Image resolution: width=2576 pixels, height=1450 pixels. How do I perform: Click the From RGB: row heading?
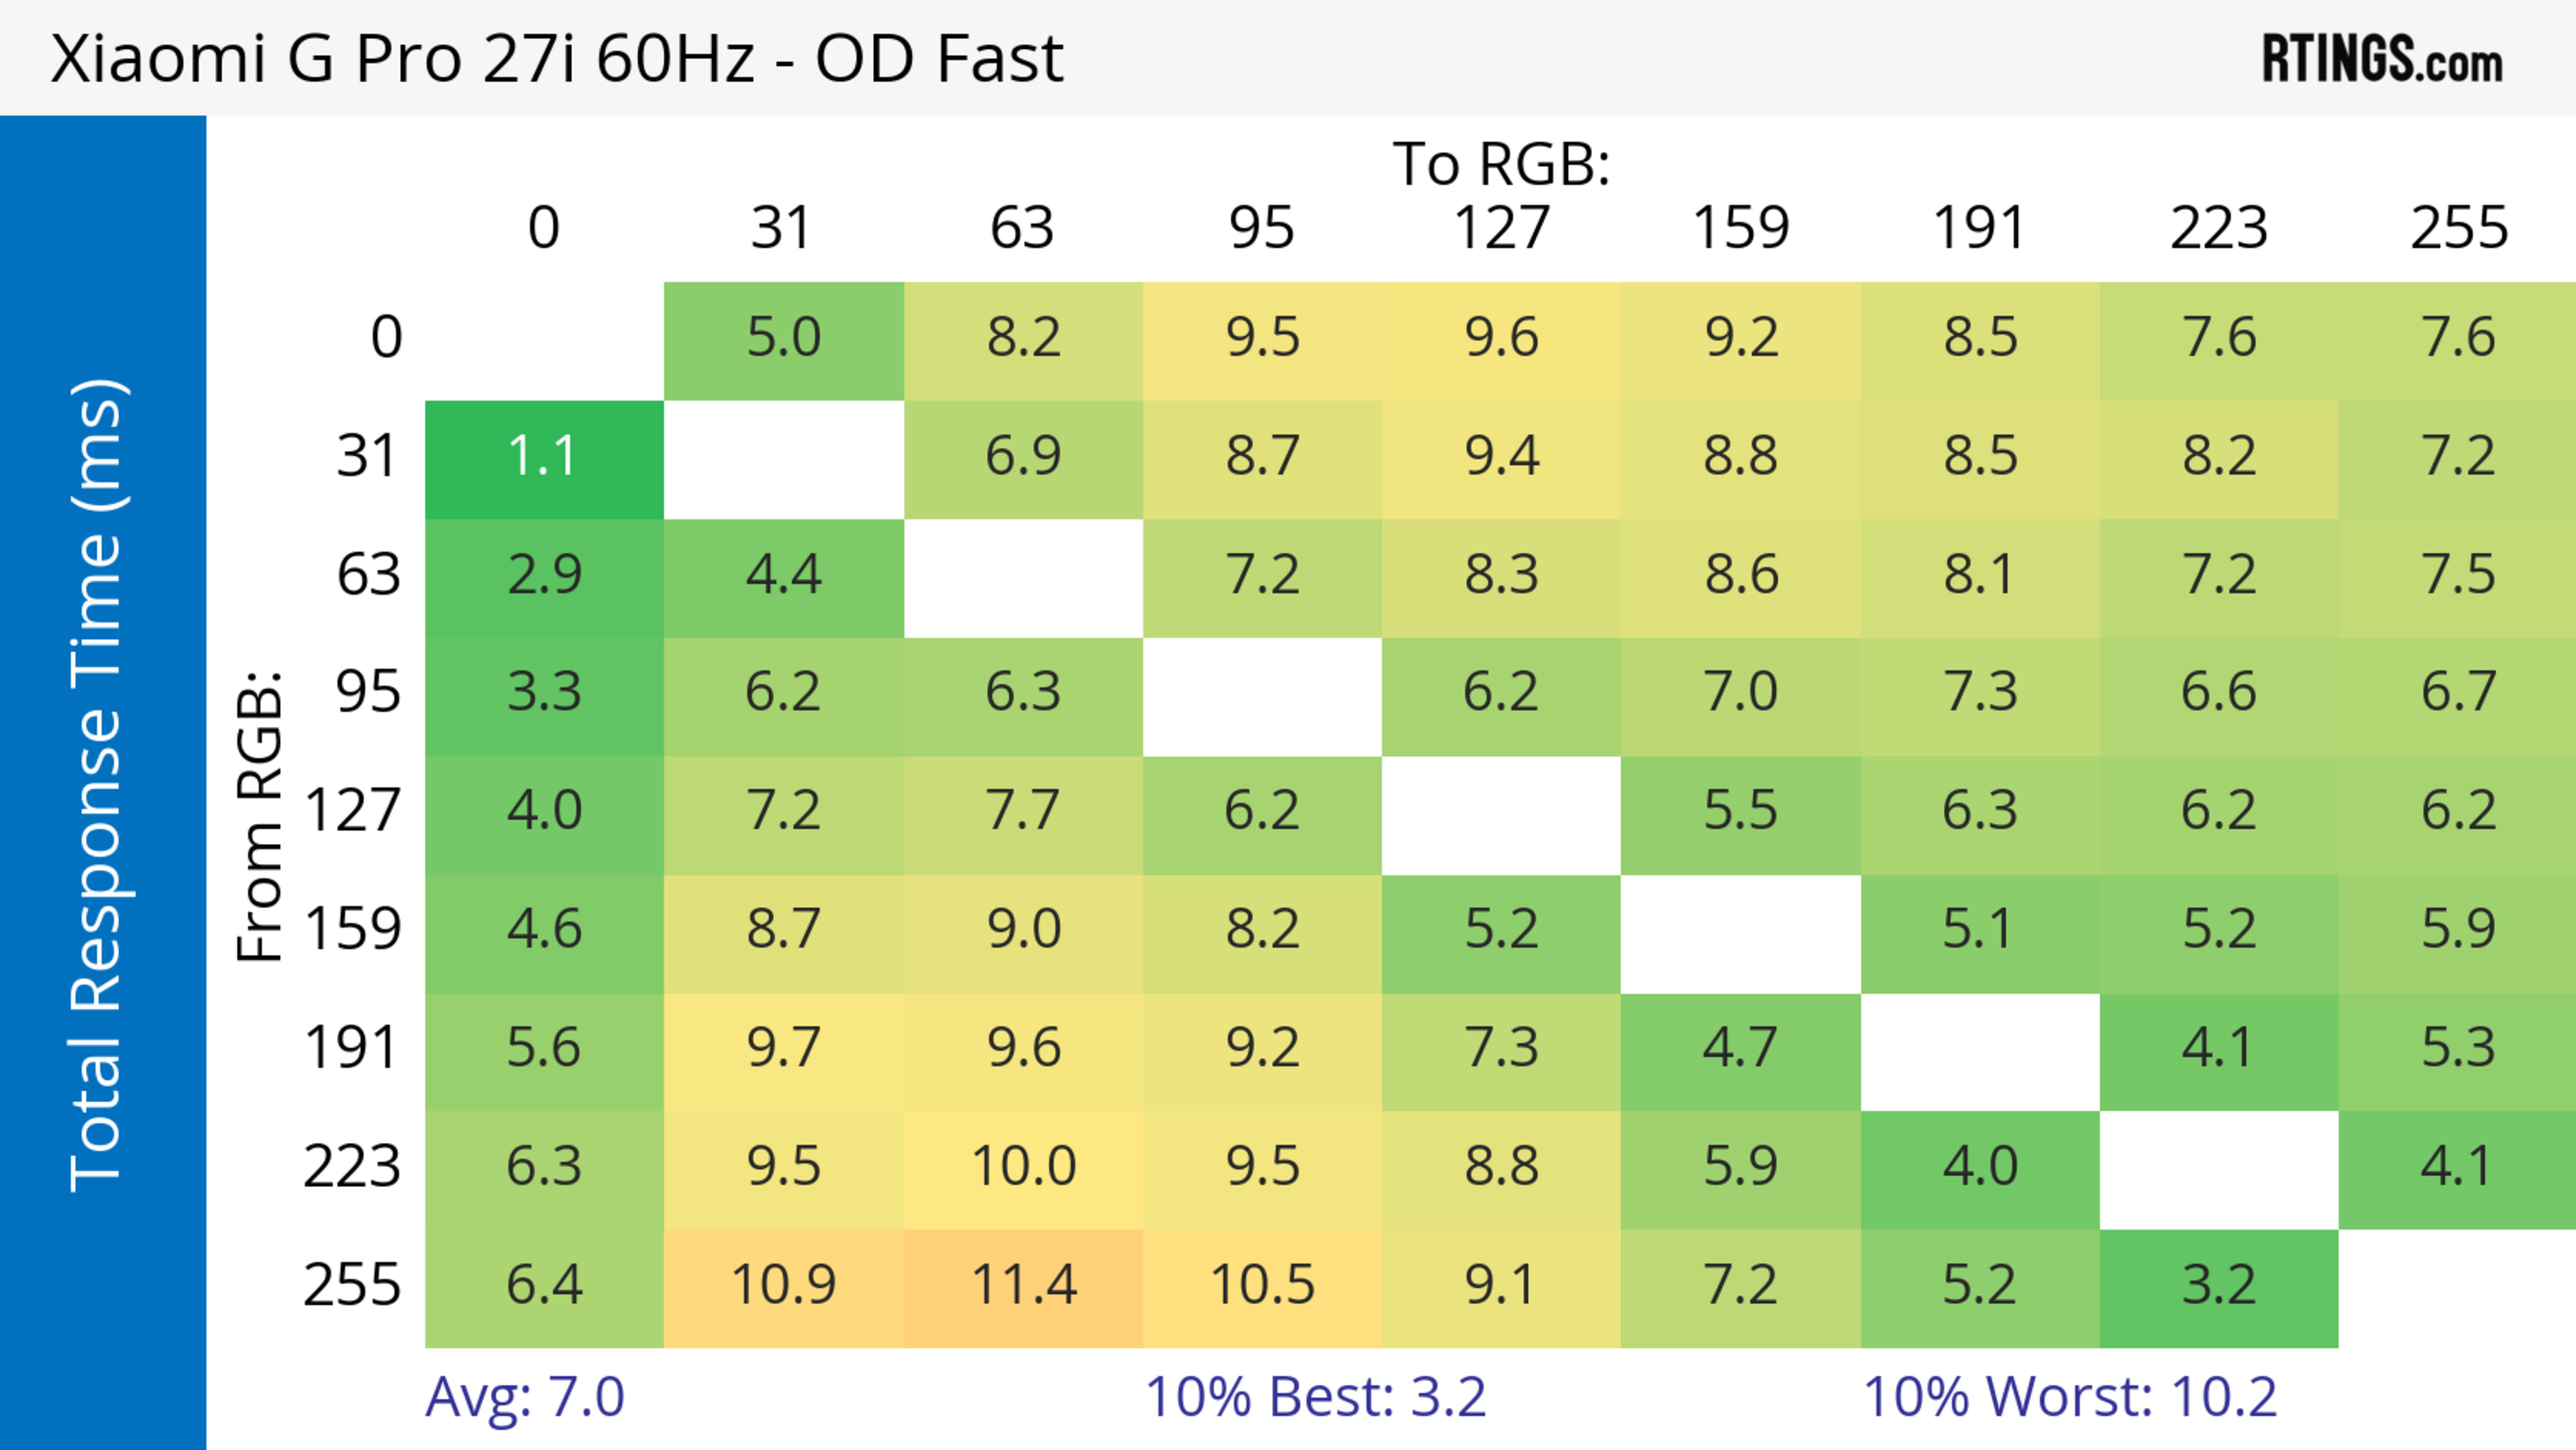click(x=260, y=817)
